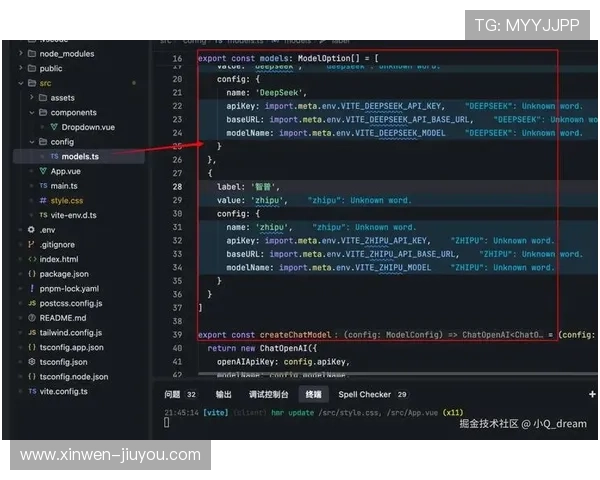The width and height of the screenshot is (600, 480).
Task: Click line number 28 in the gutter
Action: 177,187
